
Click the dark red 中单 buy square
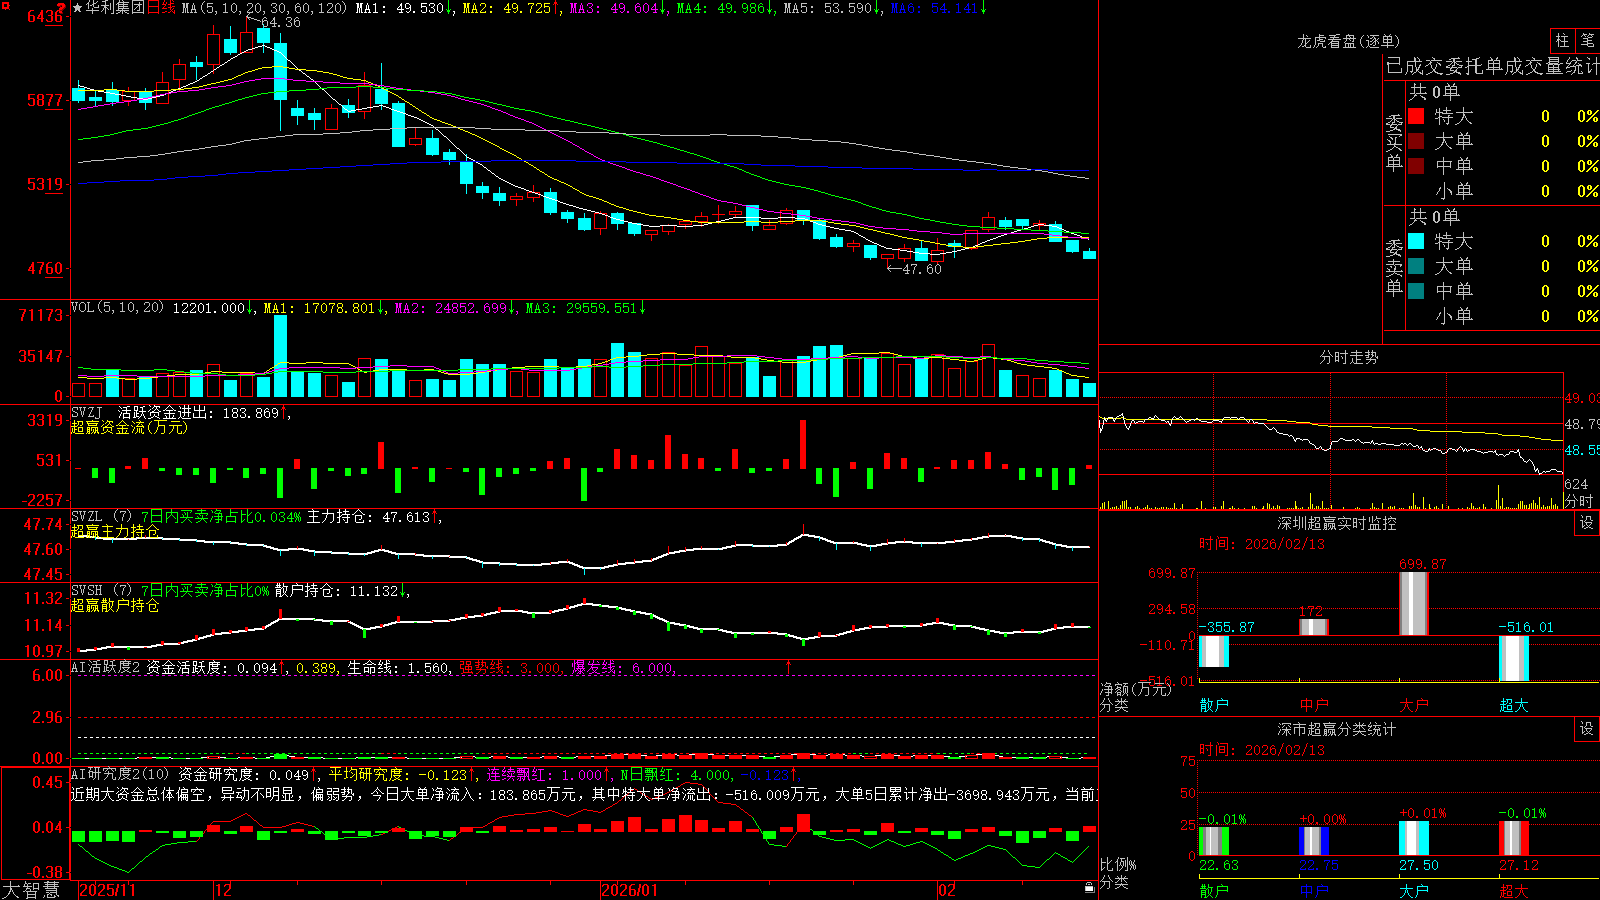tap(1416, 166)
